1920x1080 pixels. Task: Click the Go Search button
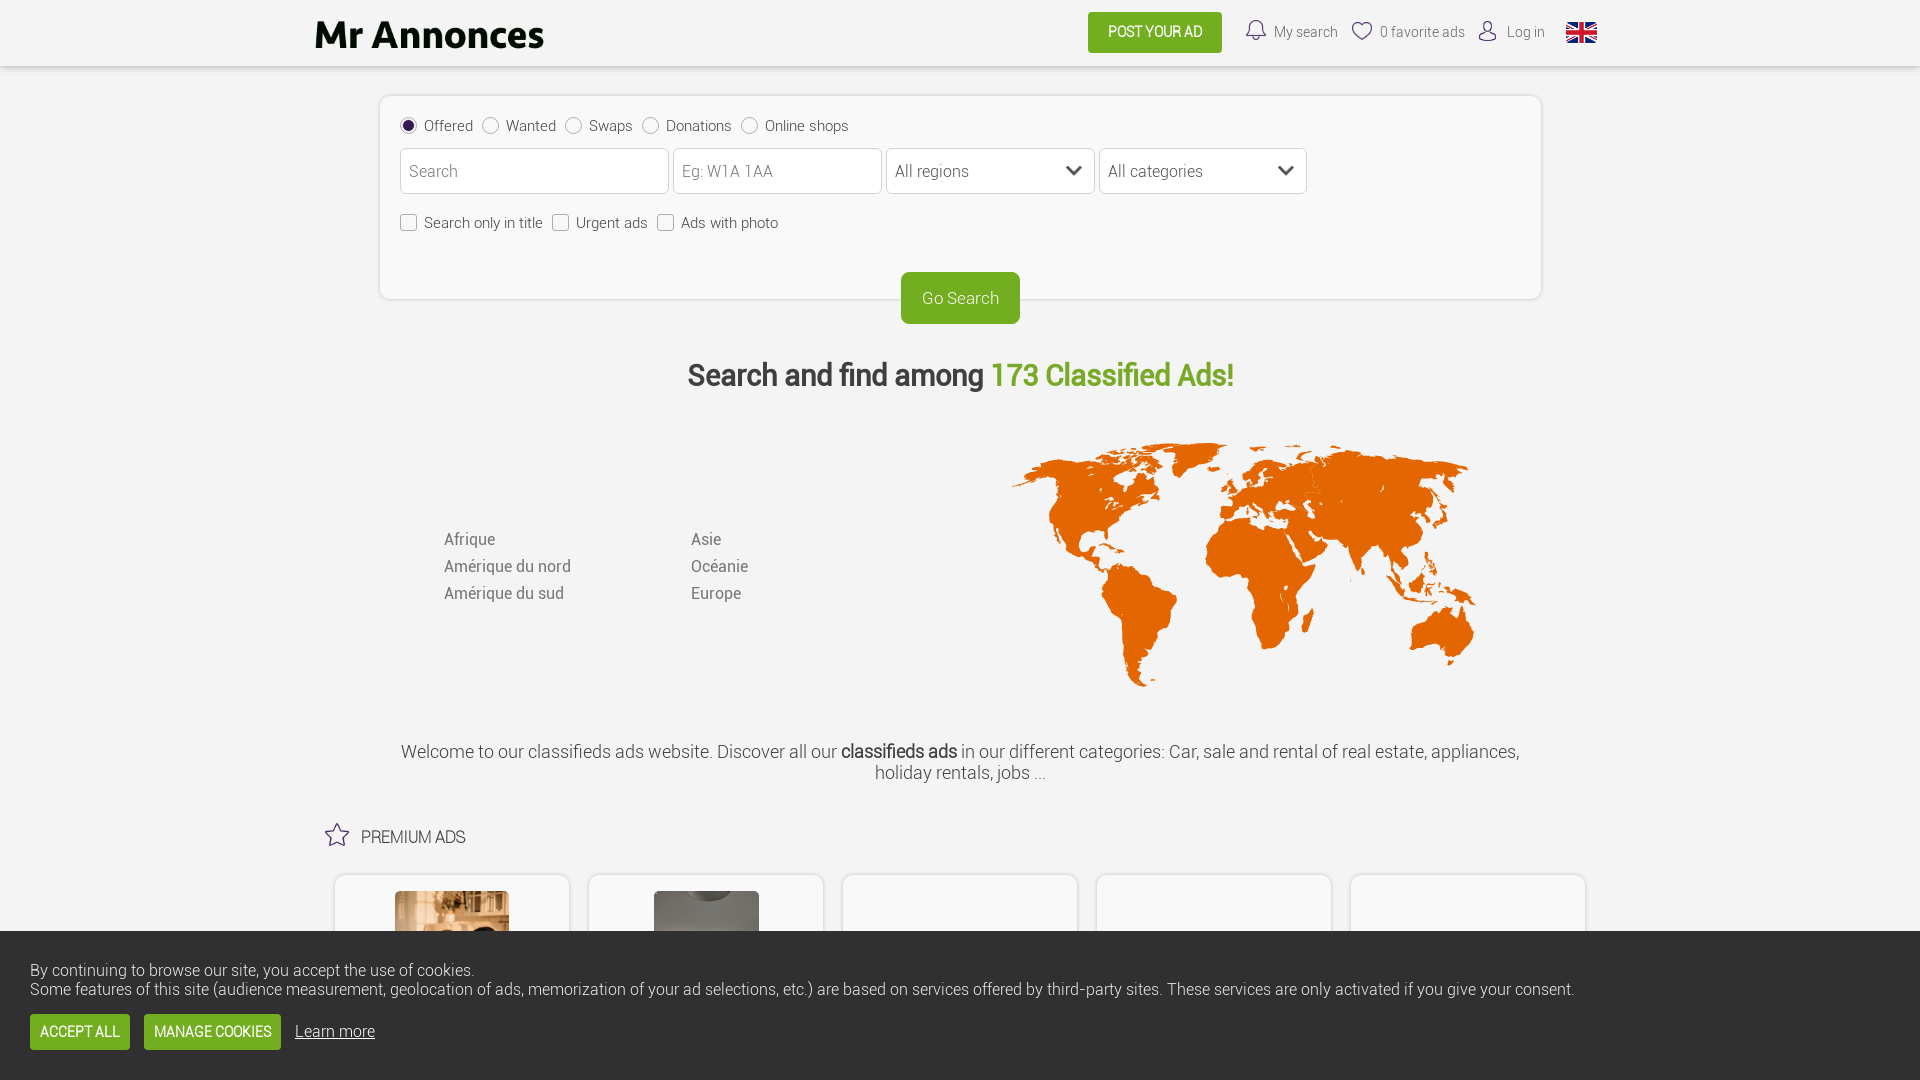(x=959, y=297)
